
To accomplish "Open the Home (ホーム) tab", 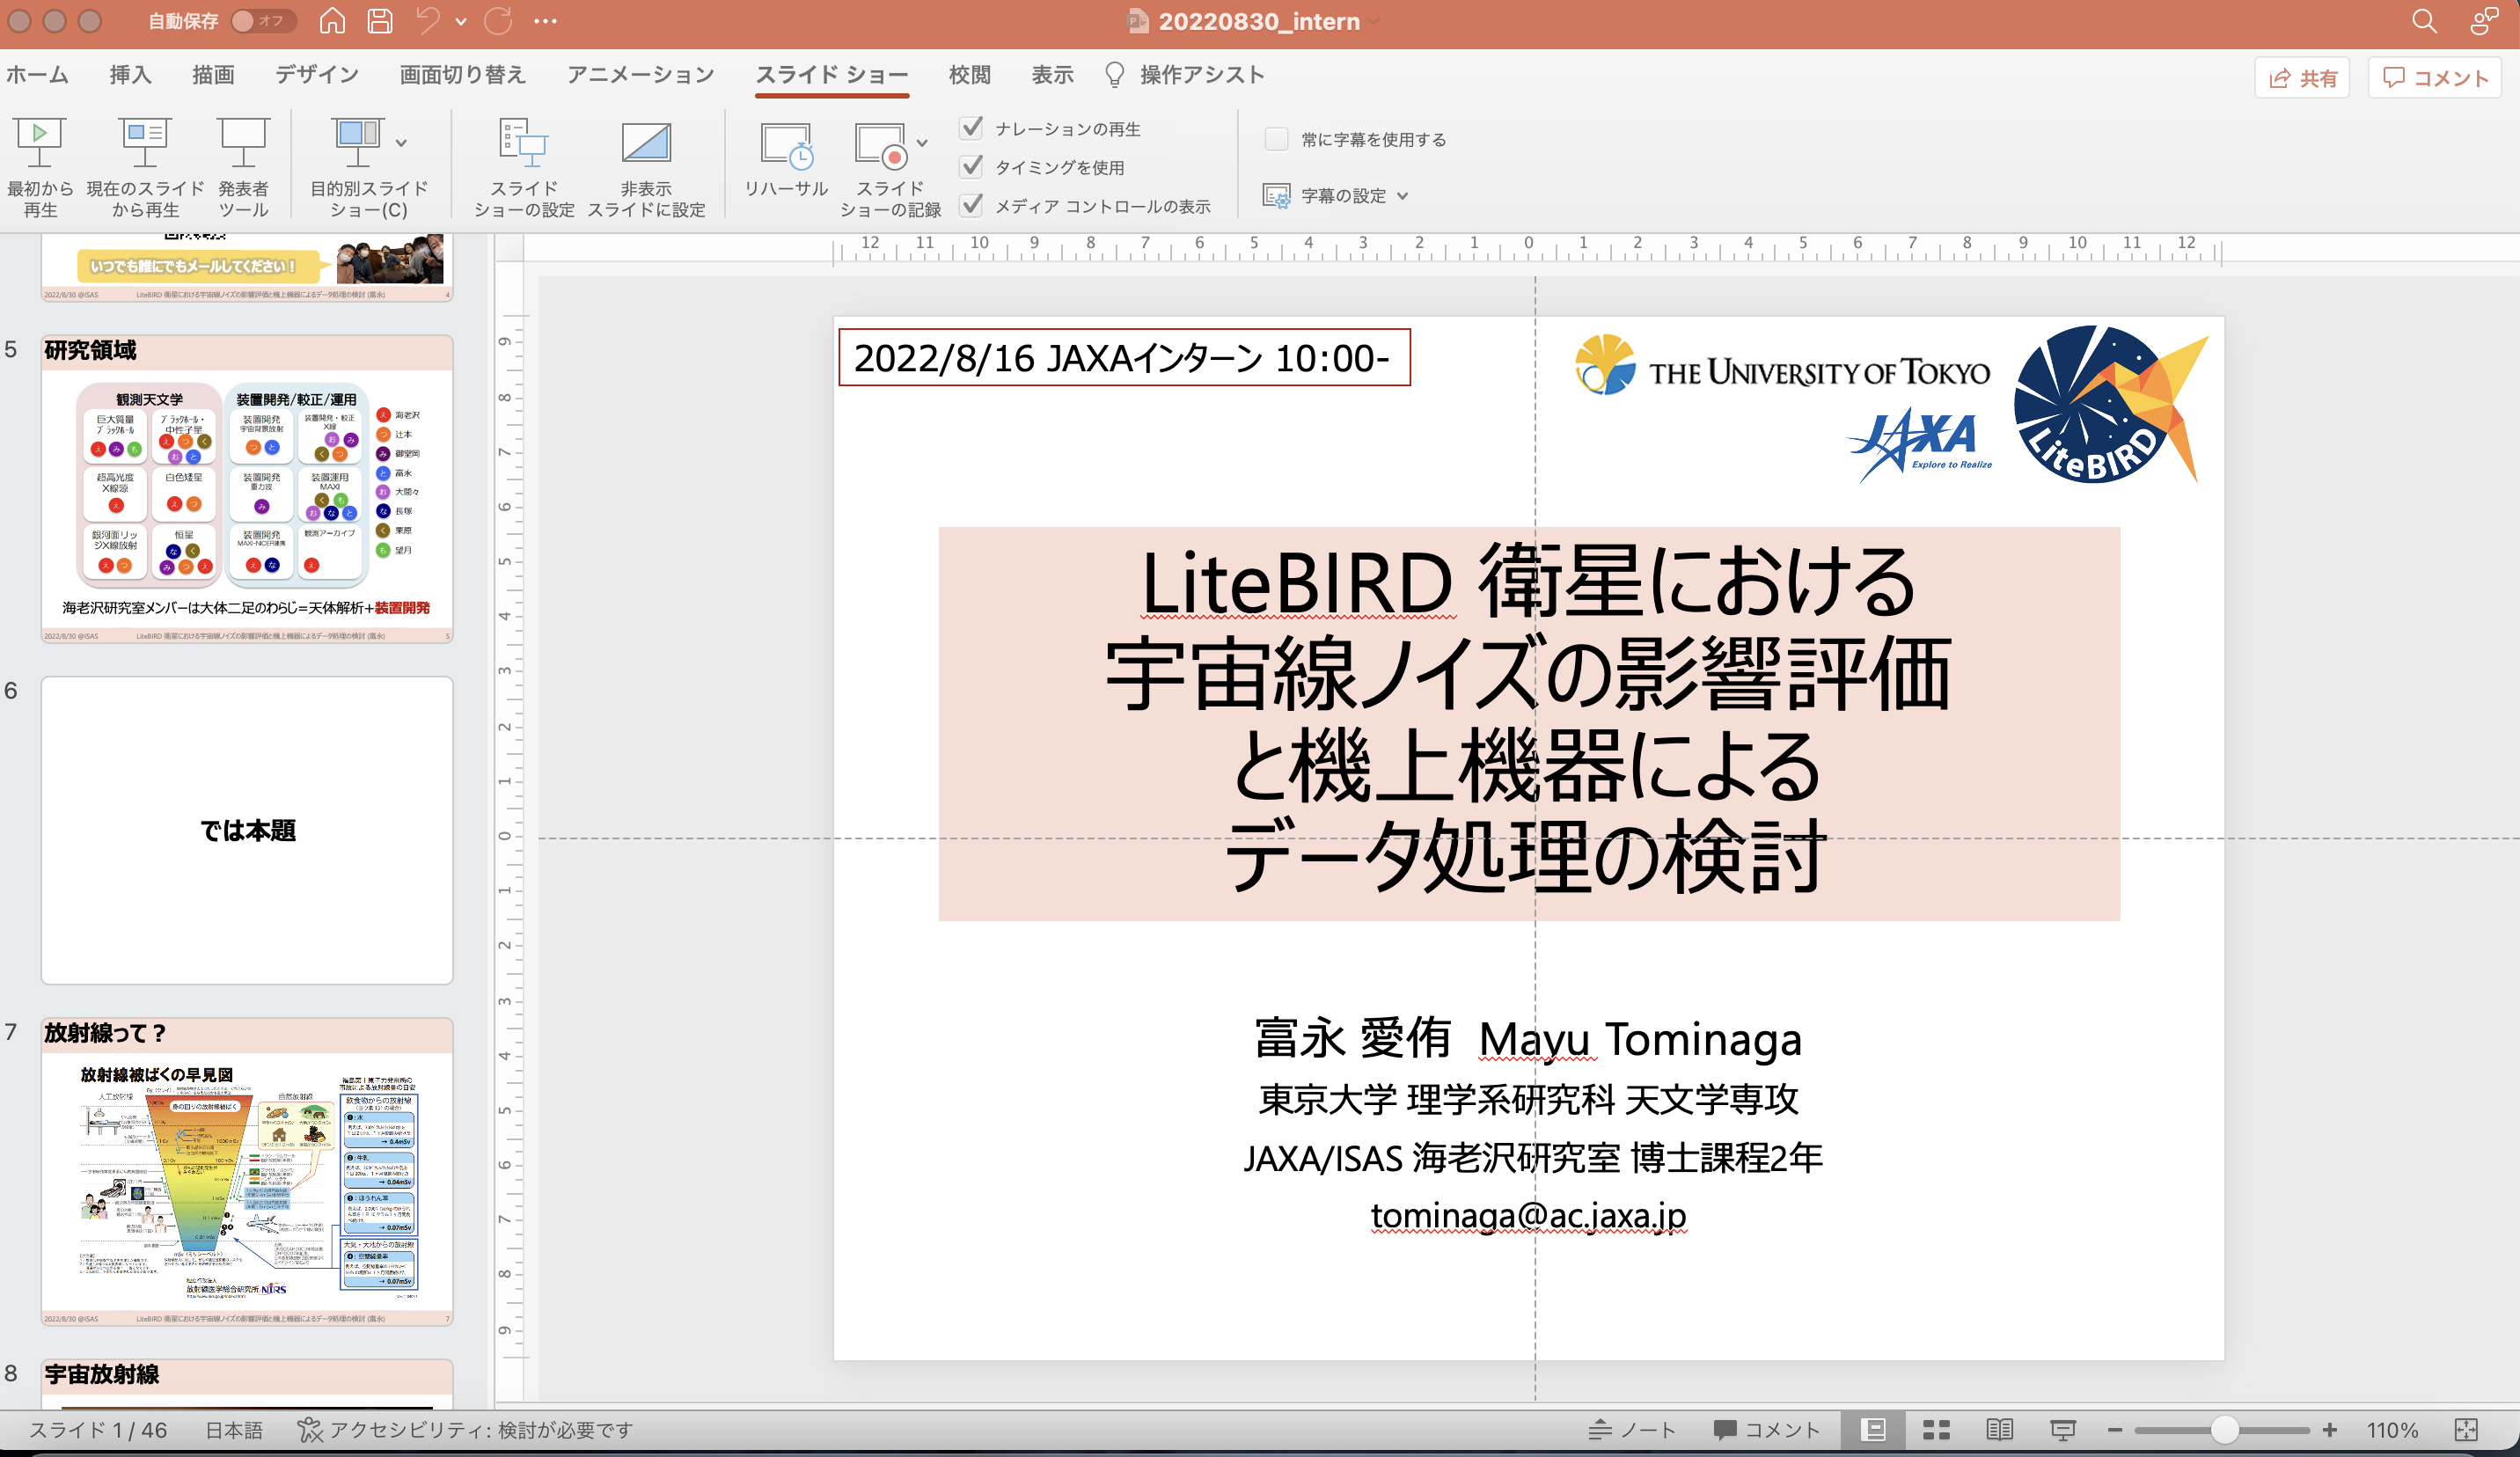I will click(37, 75).
